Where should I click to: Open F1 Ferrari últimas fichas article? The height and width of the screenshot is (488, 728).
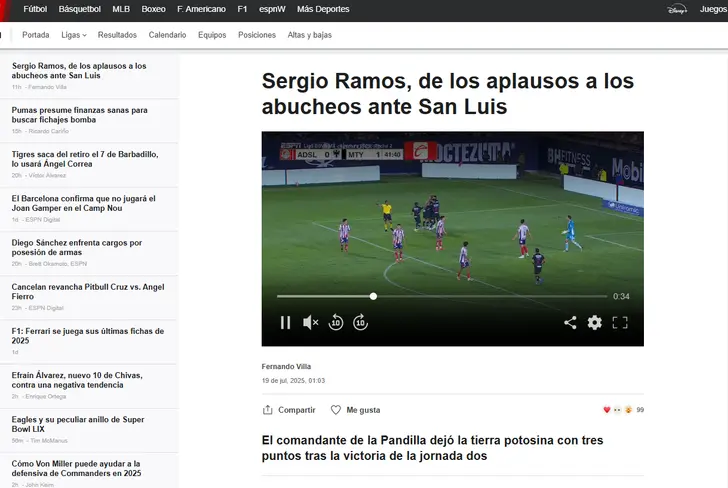point(88,336)
